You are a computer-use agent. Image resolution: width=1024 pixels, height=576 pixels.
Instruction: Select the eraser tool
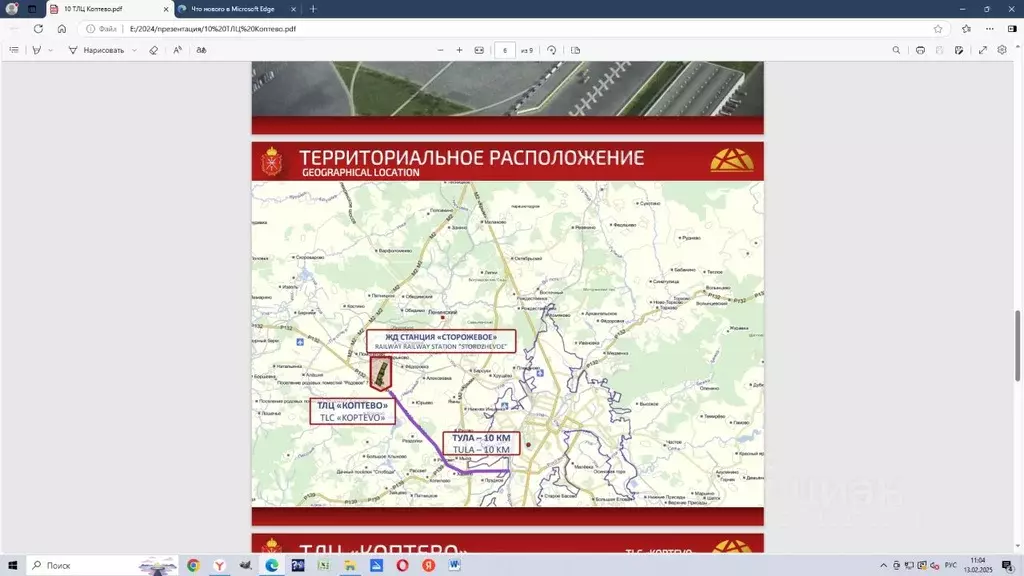click(x=153, y=50)
